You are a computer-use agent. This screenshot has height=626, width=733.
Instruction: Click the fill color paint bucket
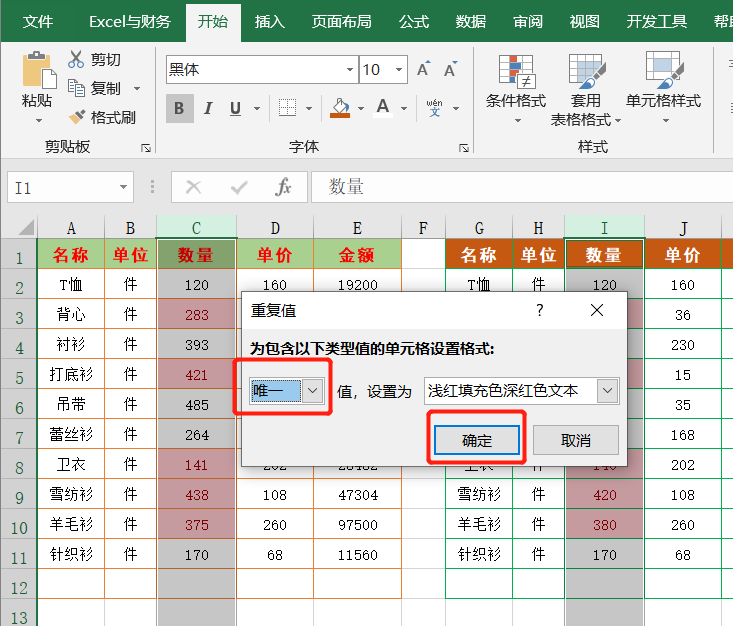pos(341,108)
